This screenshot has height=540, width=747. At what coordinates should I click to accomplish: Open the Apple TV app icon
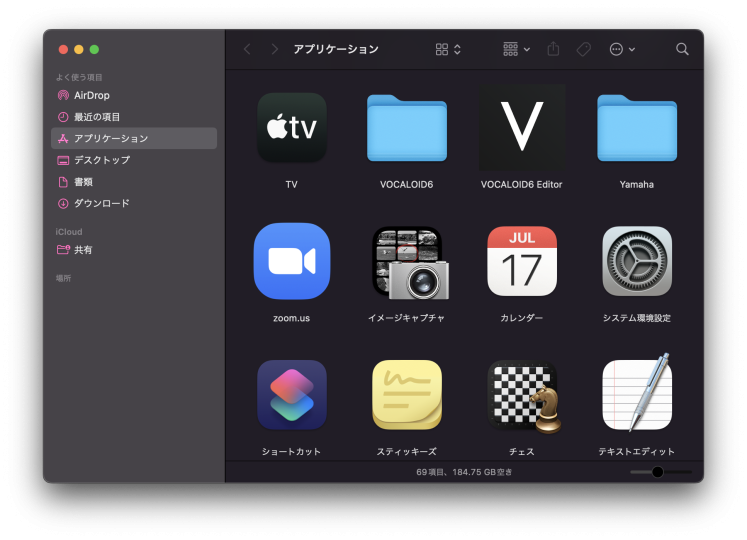(x=292, y=127)
